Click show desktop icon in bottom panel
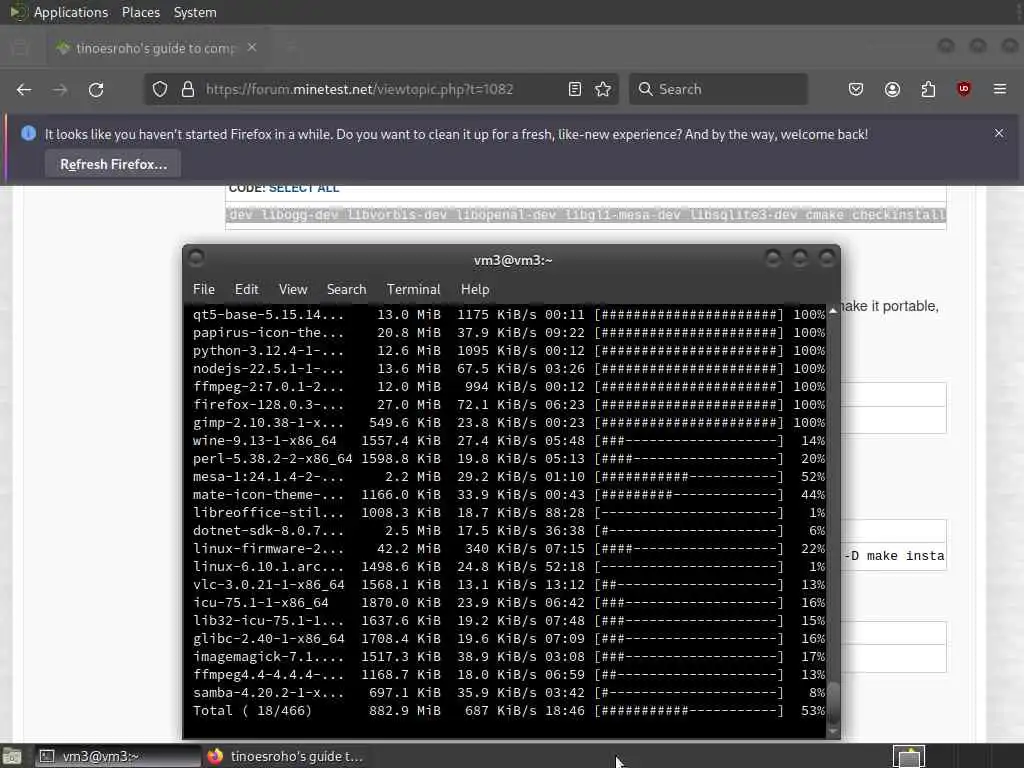 pyautogui.click(x=12, y=757)
